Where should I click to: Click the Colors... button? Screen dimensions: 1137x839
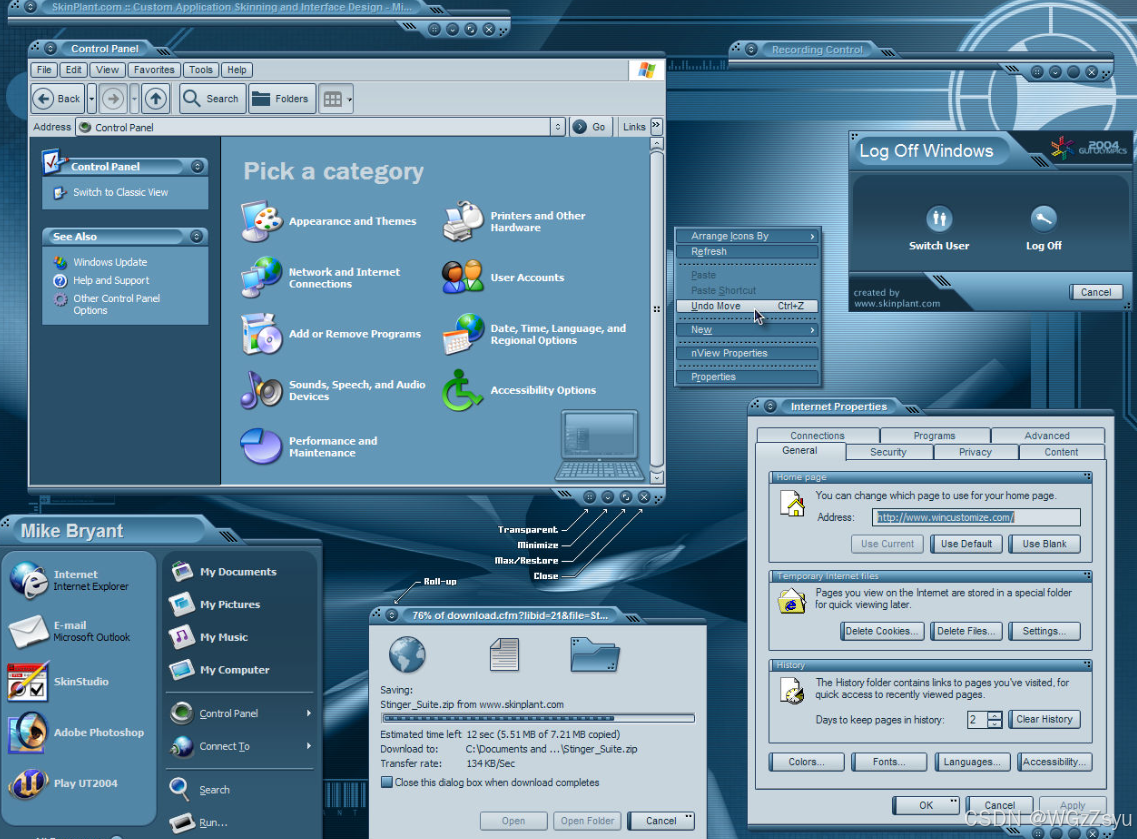(806, 762)
